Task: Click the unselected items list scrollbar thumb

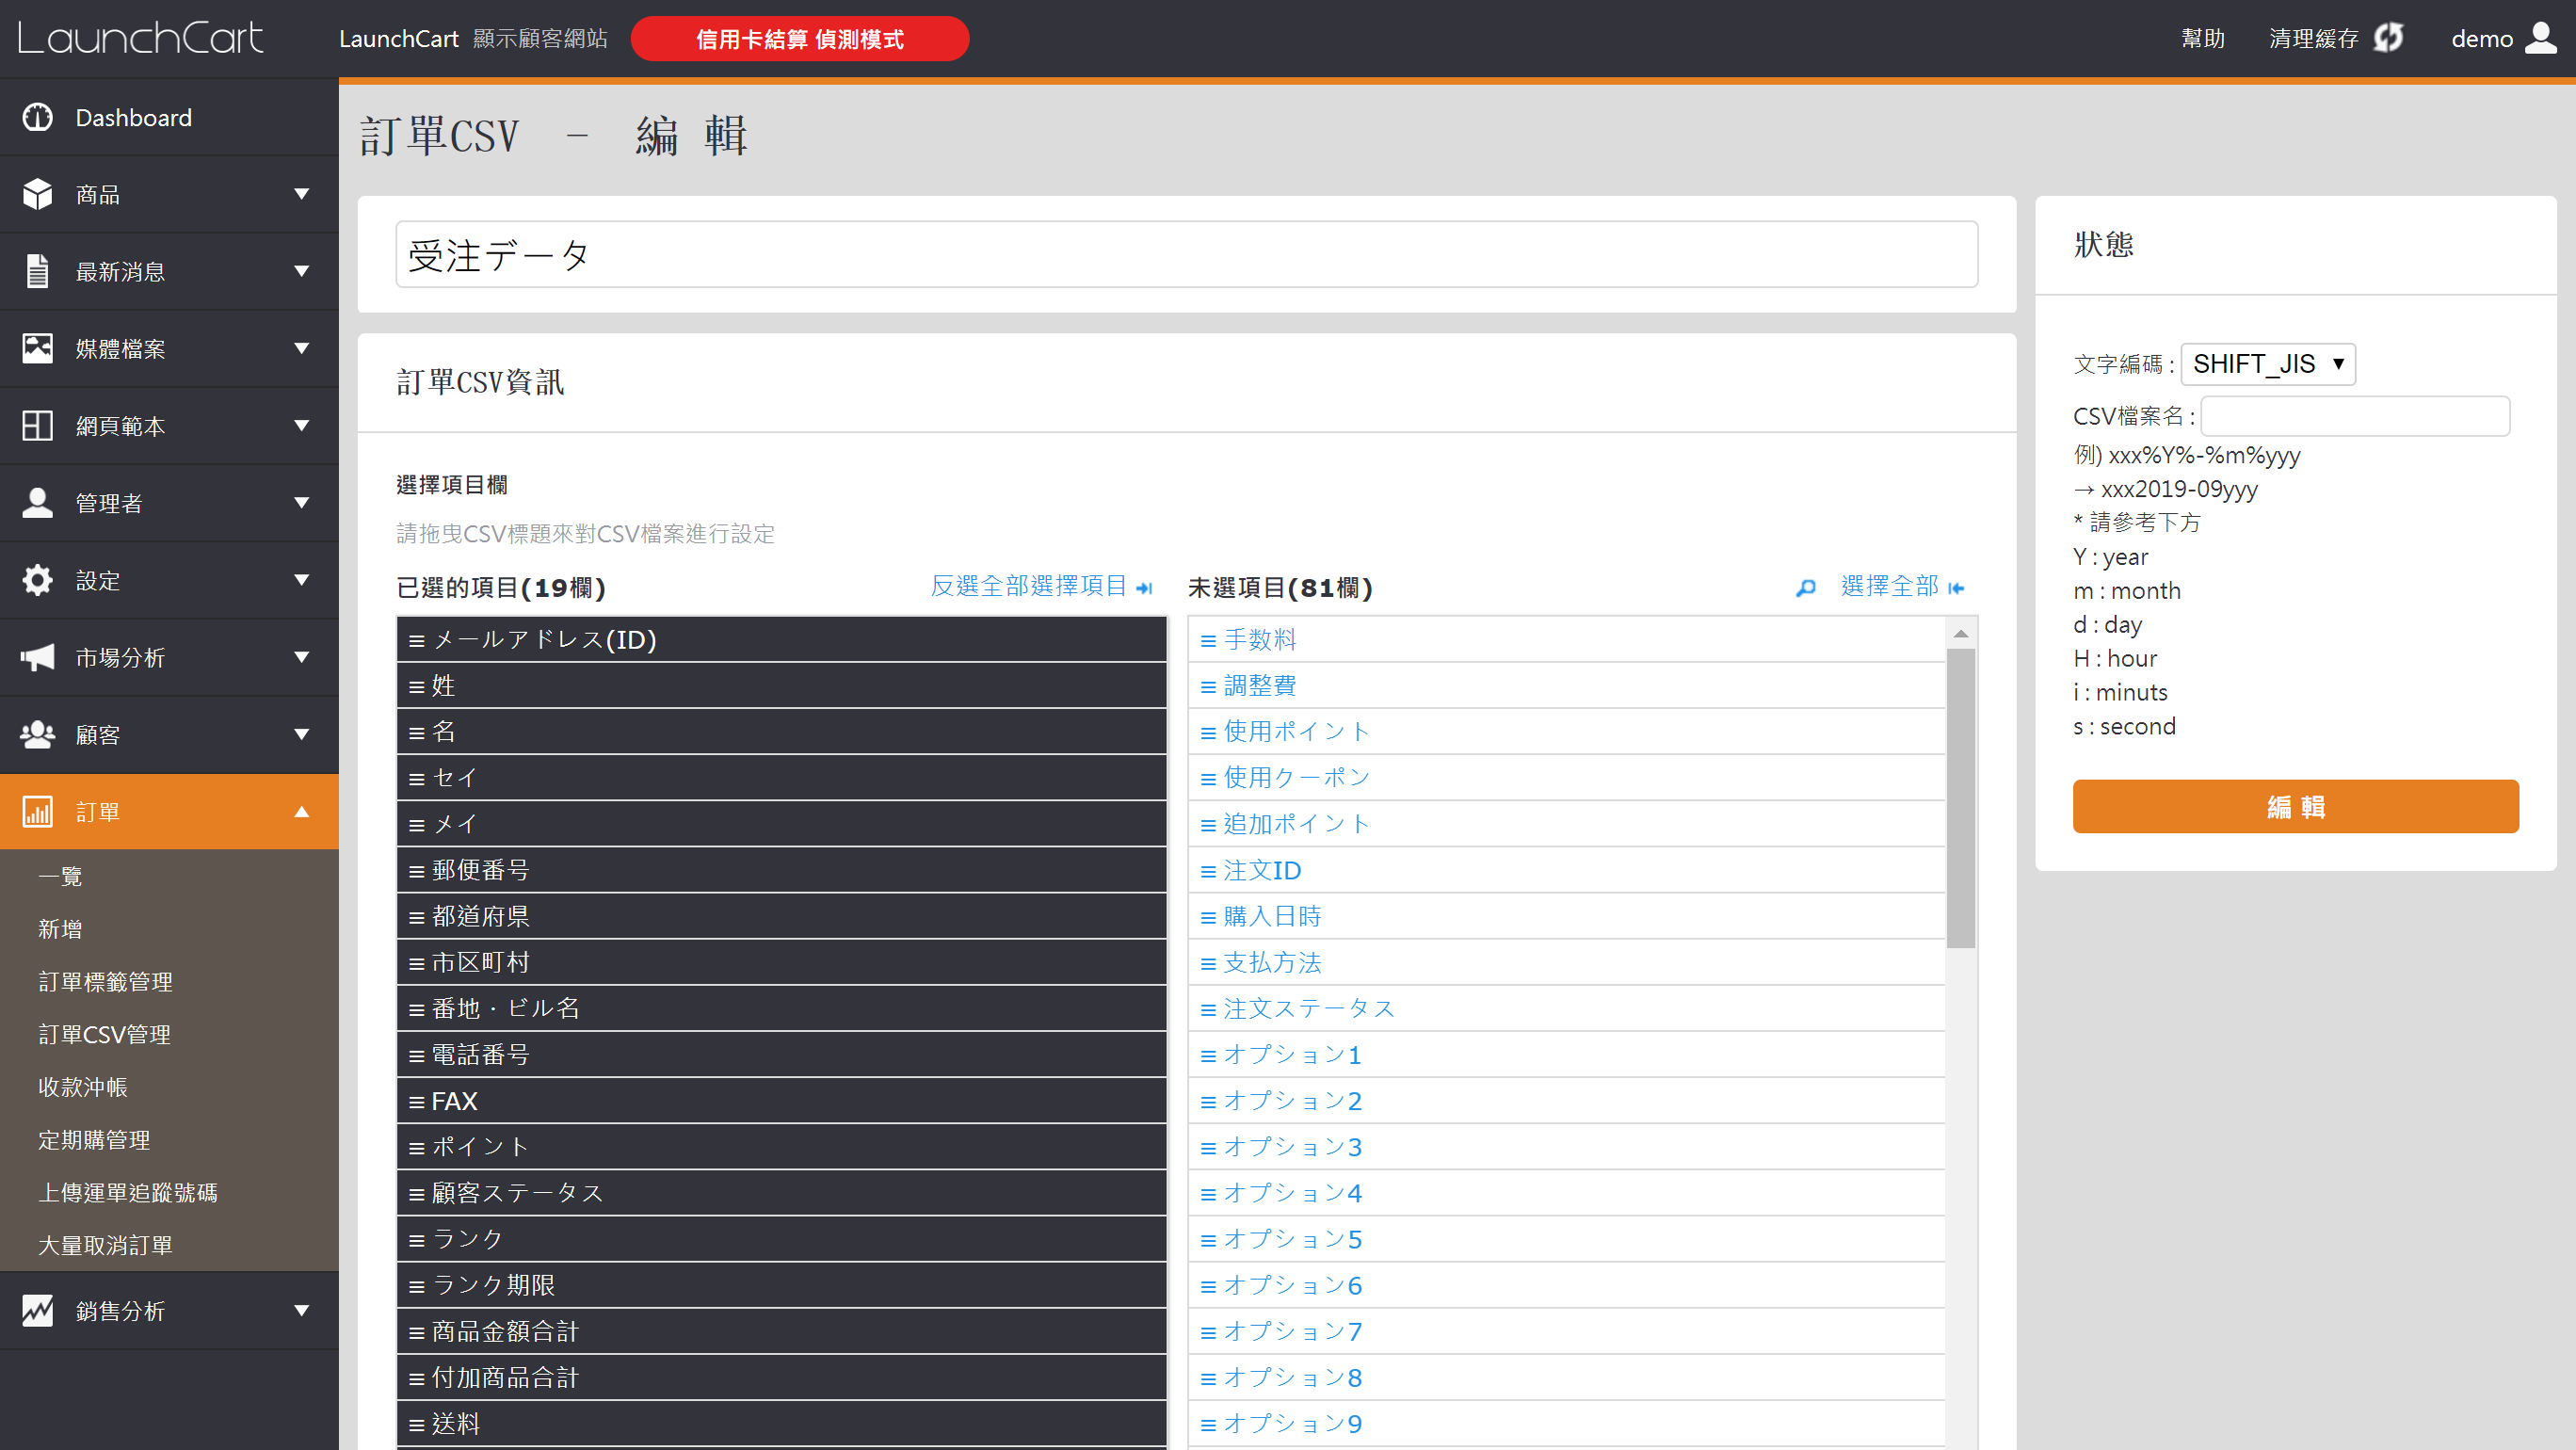Action: point(1961,798)
